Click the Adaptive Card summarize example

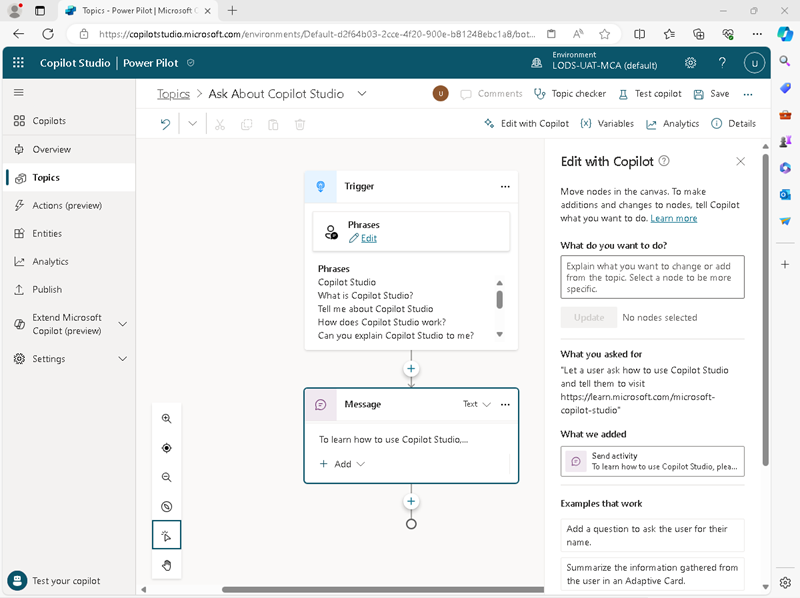pos(653,574)
